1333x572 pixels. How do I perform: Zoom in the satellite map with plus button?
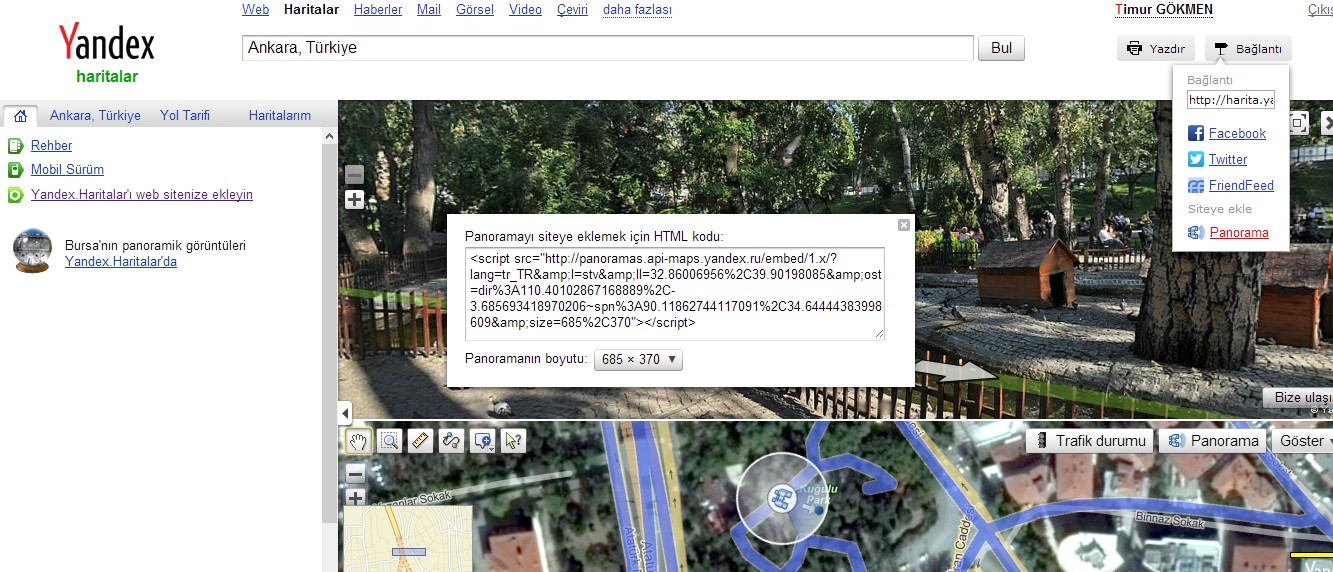coord(355,498)
